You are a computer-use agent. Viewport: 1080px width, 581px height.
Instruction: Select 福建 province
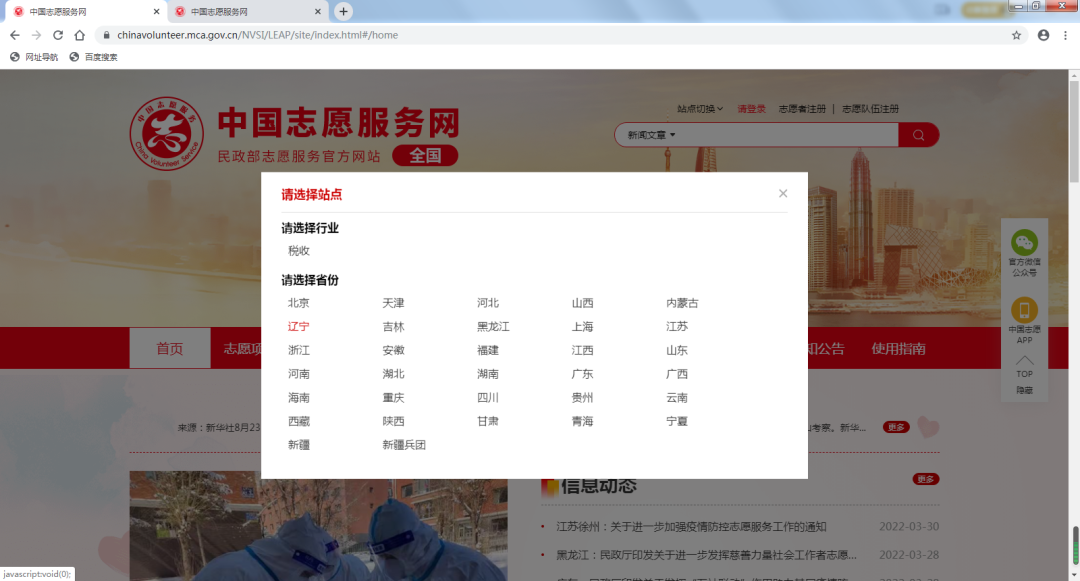pos(488,350)
